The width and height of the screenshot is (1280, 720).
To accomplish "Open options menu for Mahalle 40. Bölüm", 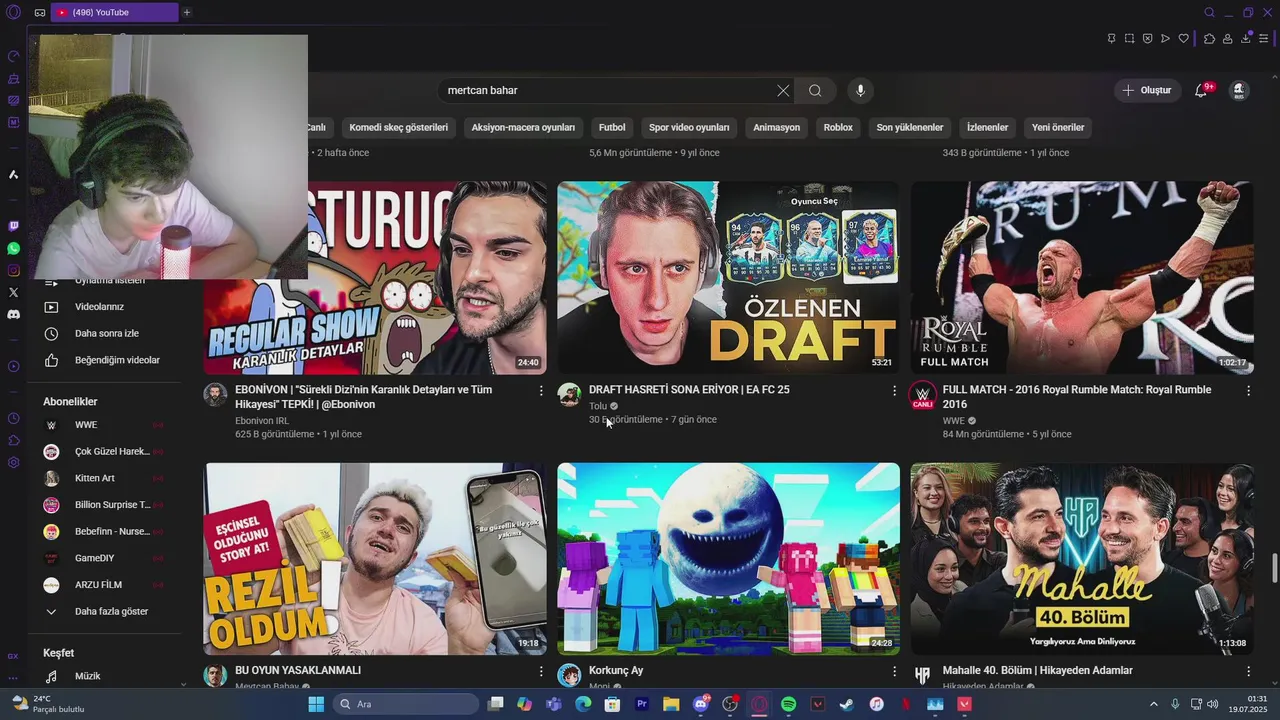I will pyautogui.click(x=1248, y=671).
